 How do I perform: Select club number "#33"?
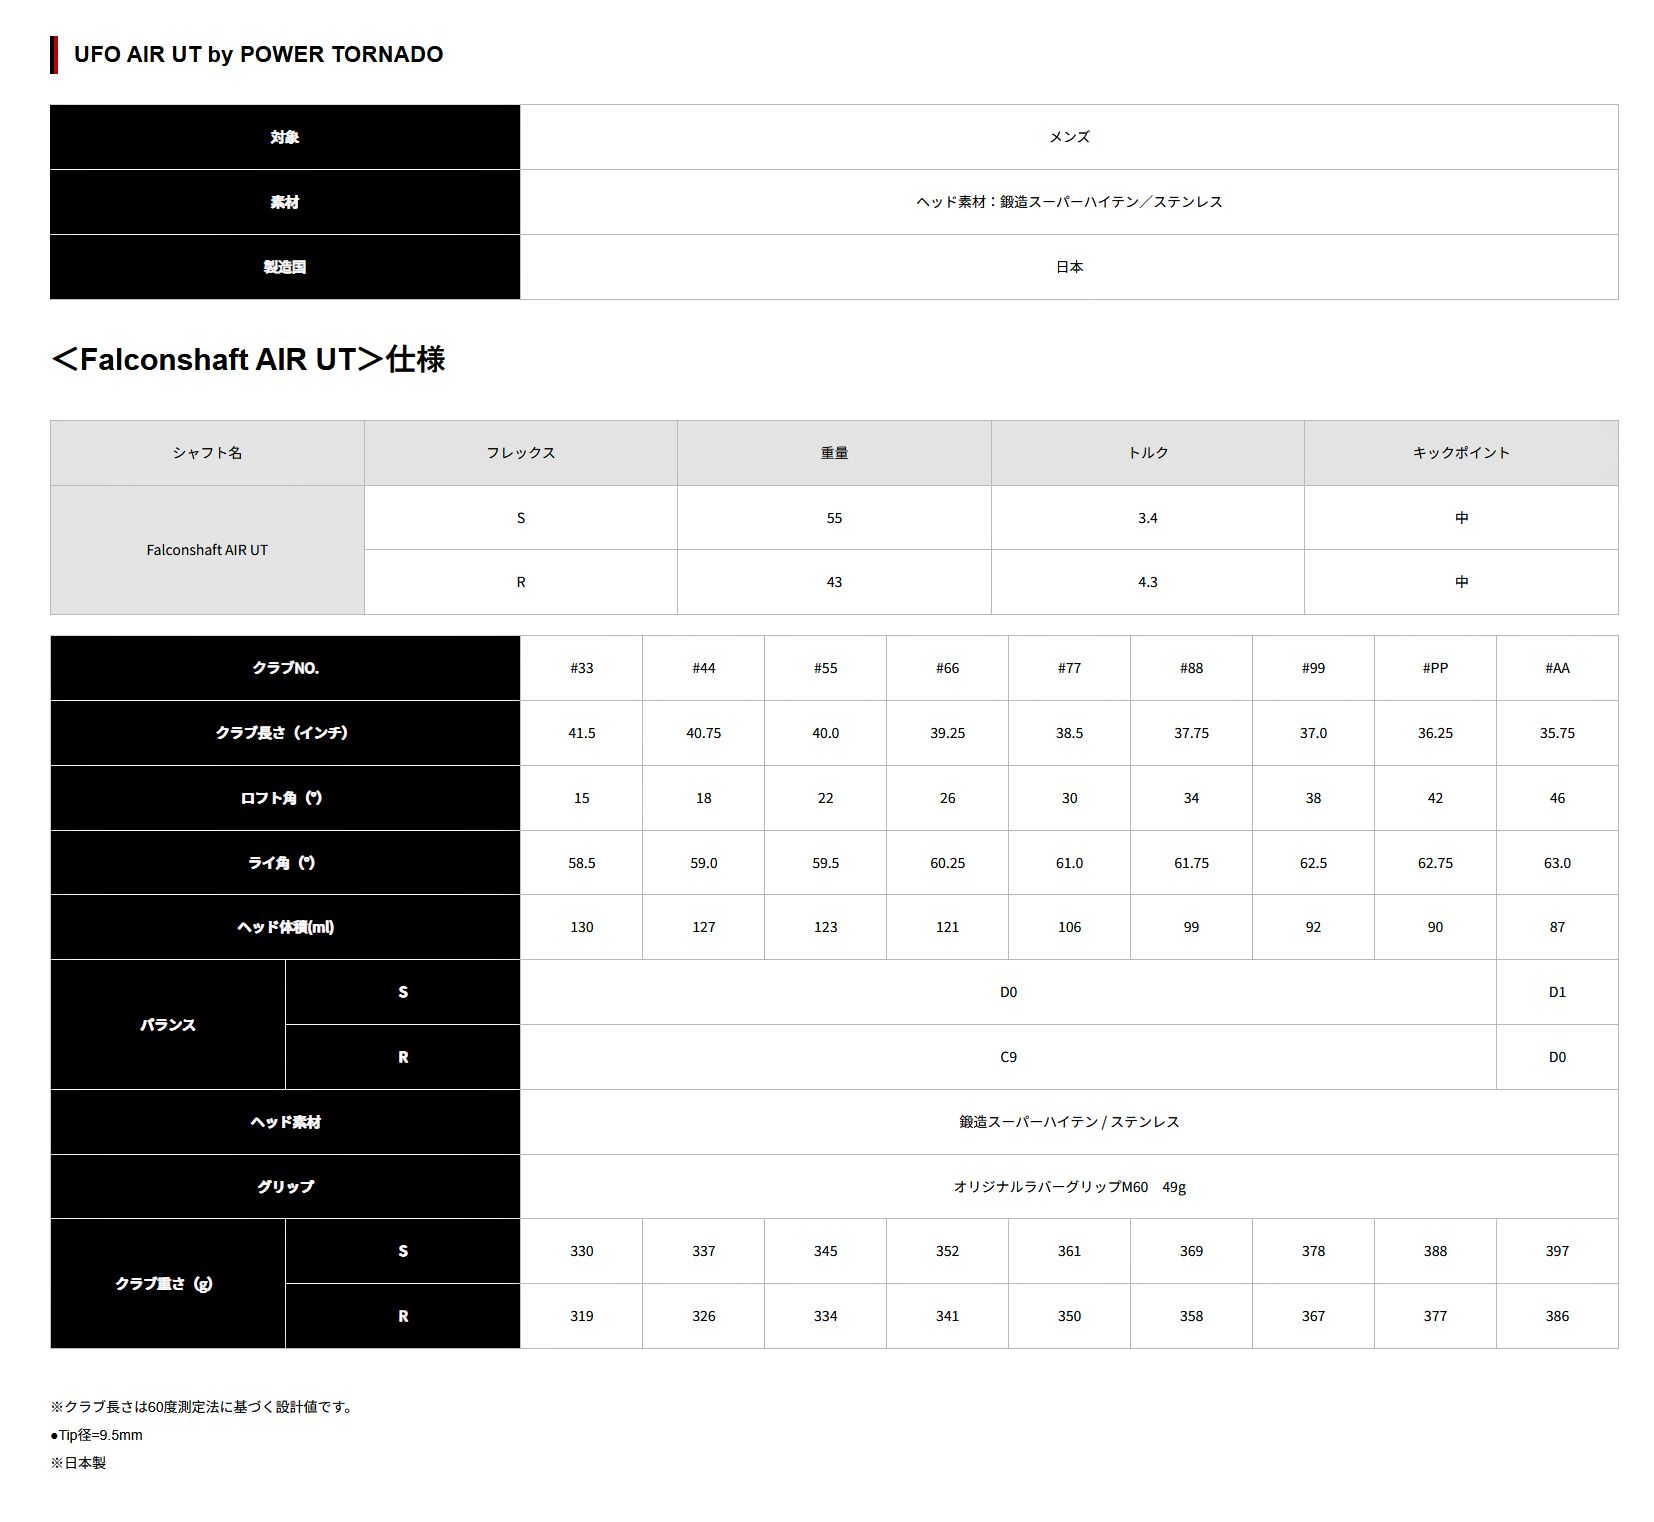pyautogui.click(x=582, y=668)
